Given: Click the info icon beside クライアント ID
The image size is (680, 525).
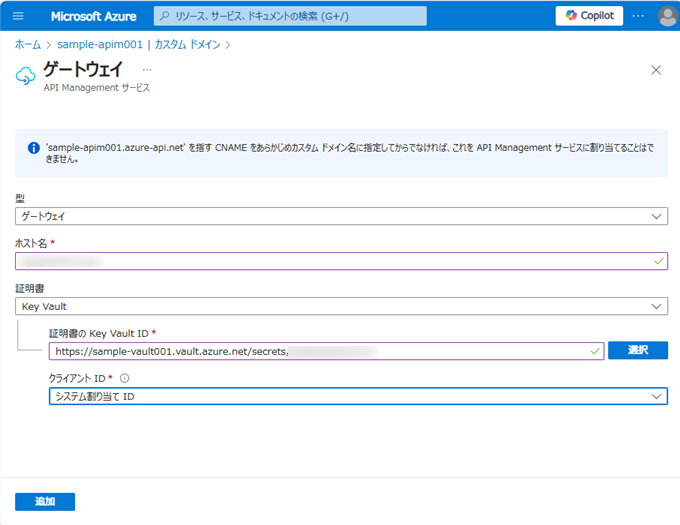Looking at the screenshot, I should point(125,378).
